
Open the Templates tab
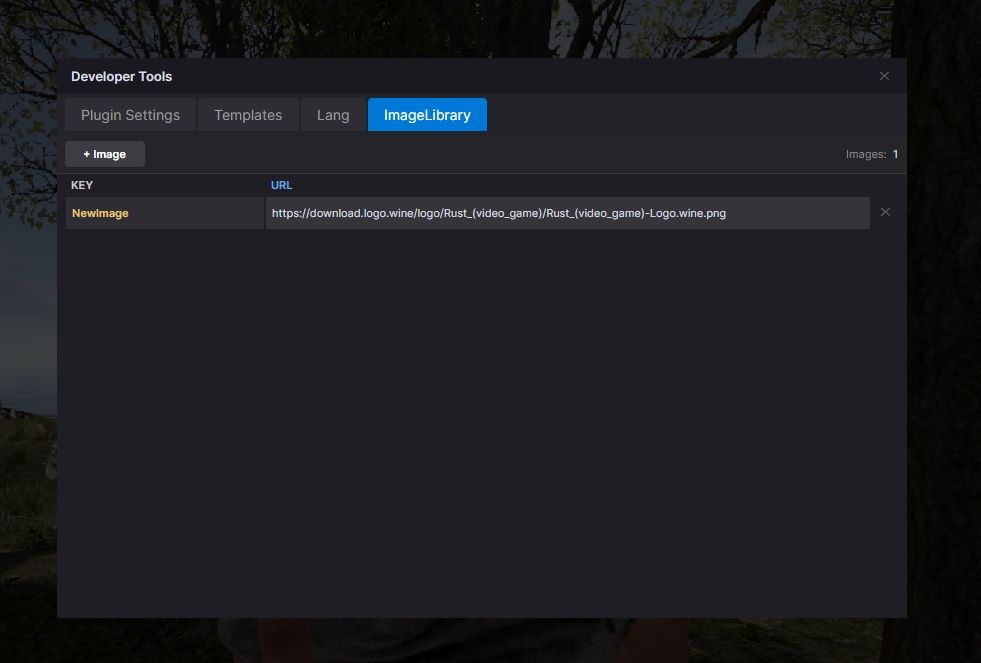point(248,114)
